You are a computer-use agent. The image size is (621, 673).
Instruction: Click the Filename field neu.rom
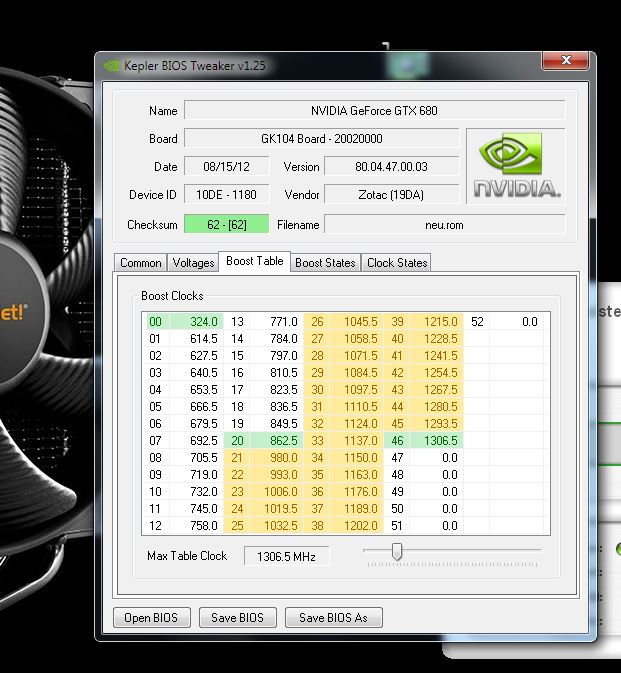point(445,224)
